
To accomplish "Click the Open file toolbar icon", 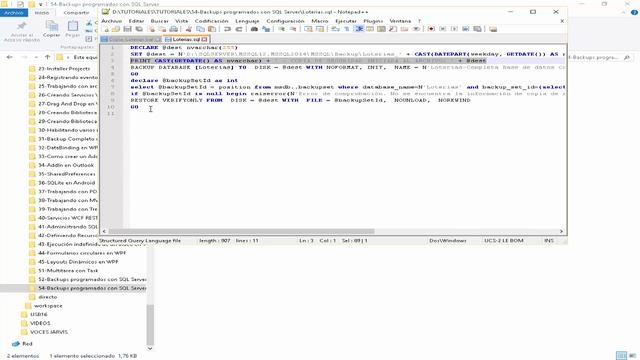I will (116, 29).
